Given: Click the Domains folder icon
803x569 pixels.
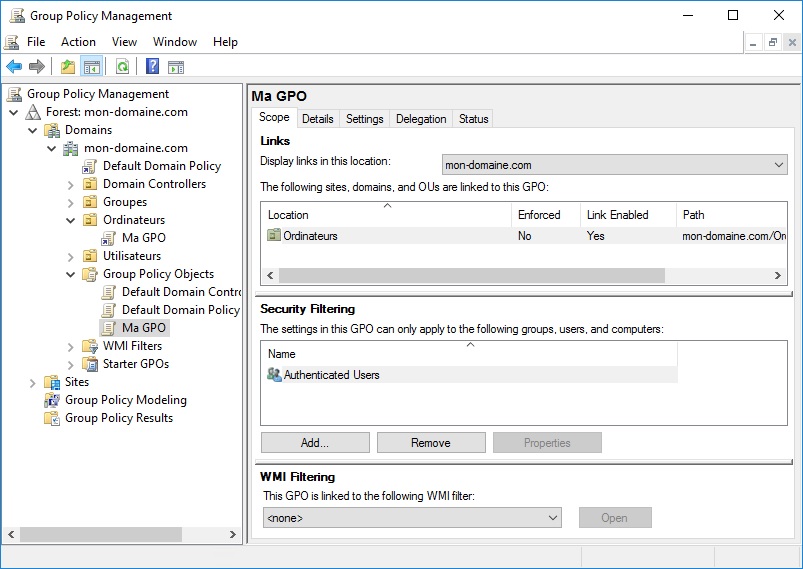Looking at the screenshot, I should click(x=52, y=130).
